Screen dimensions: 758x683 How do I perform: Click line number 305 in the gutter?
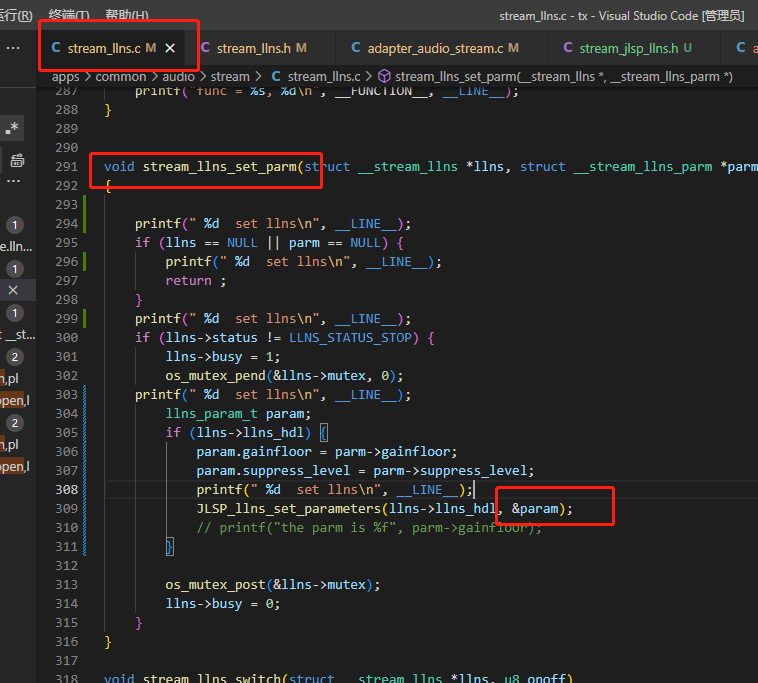(x=66, y=433)
